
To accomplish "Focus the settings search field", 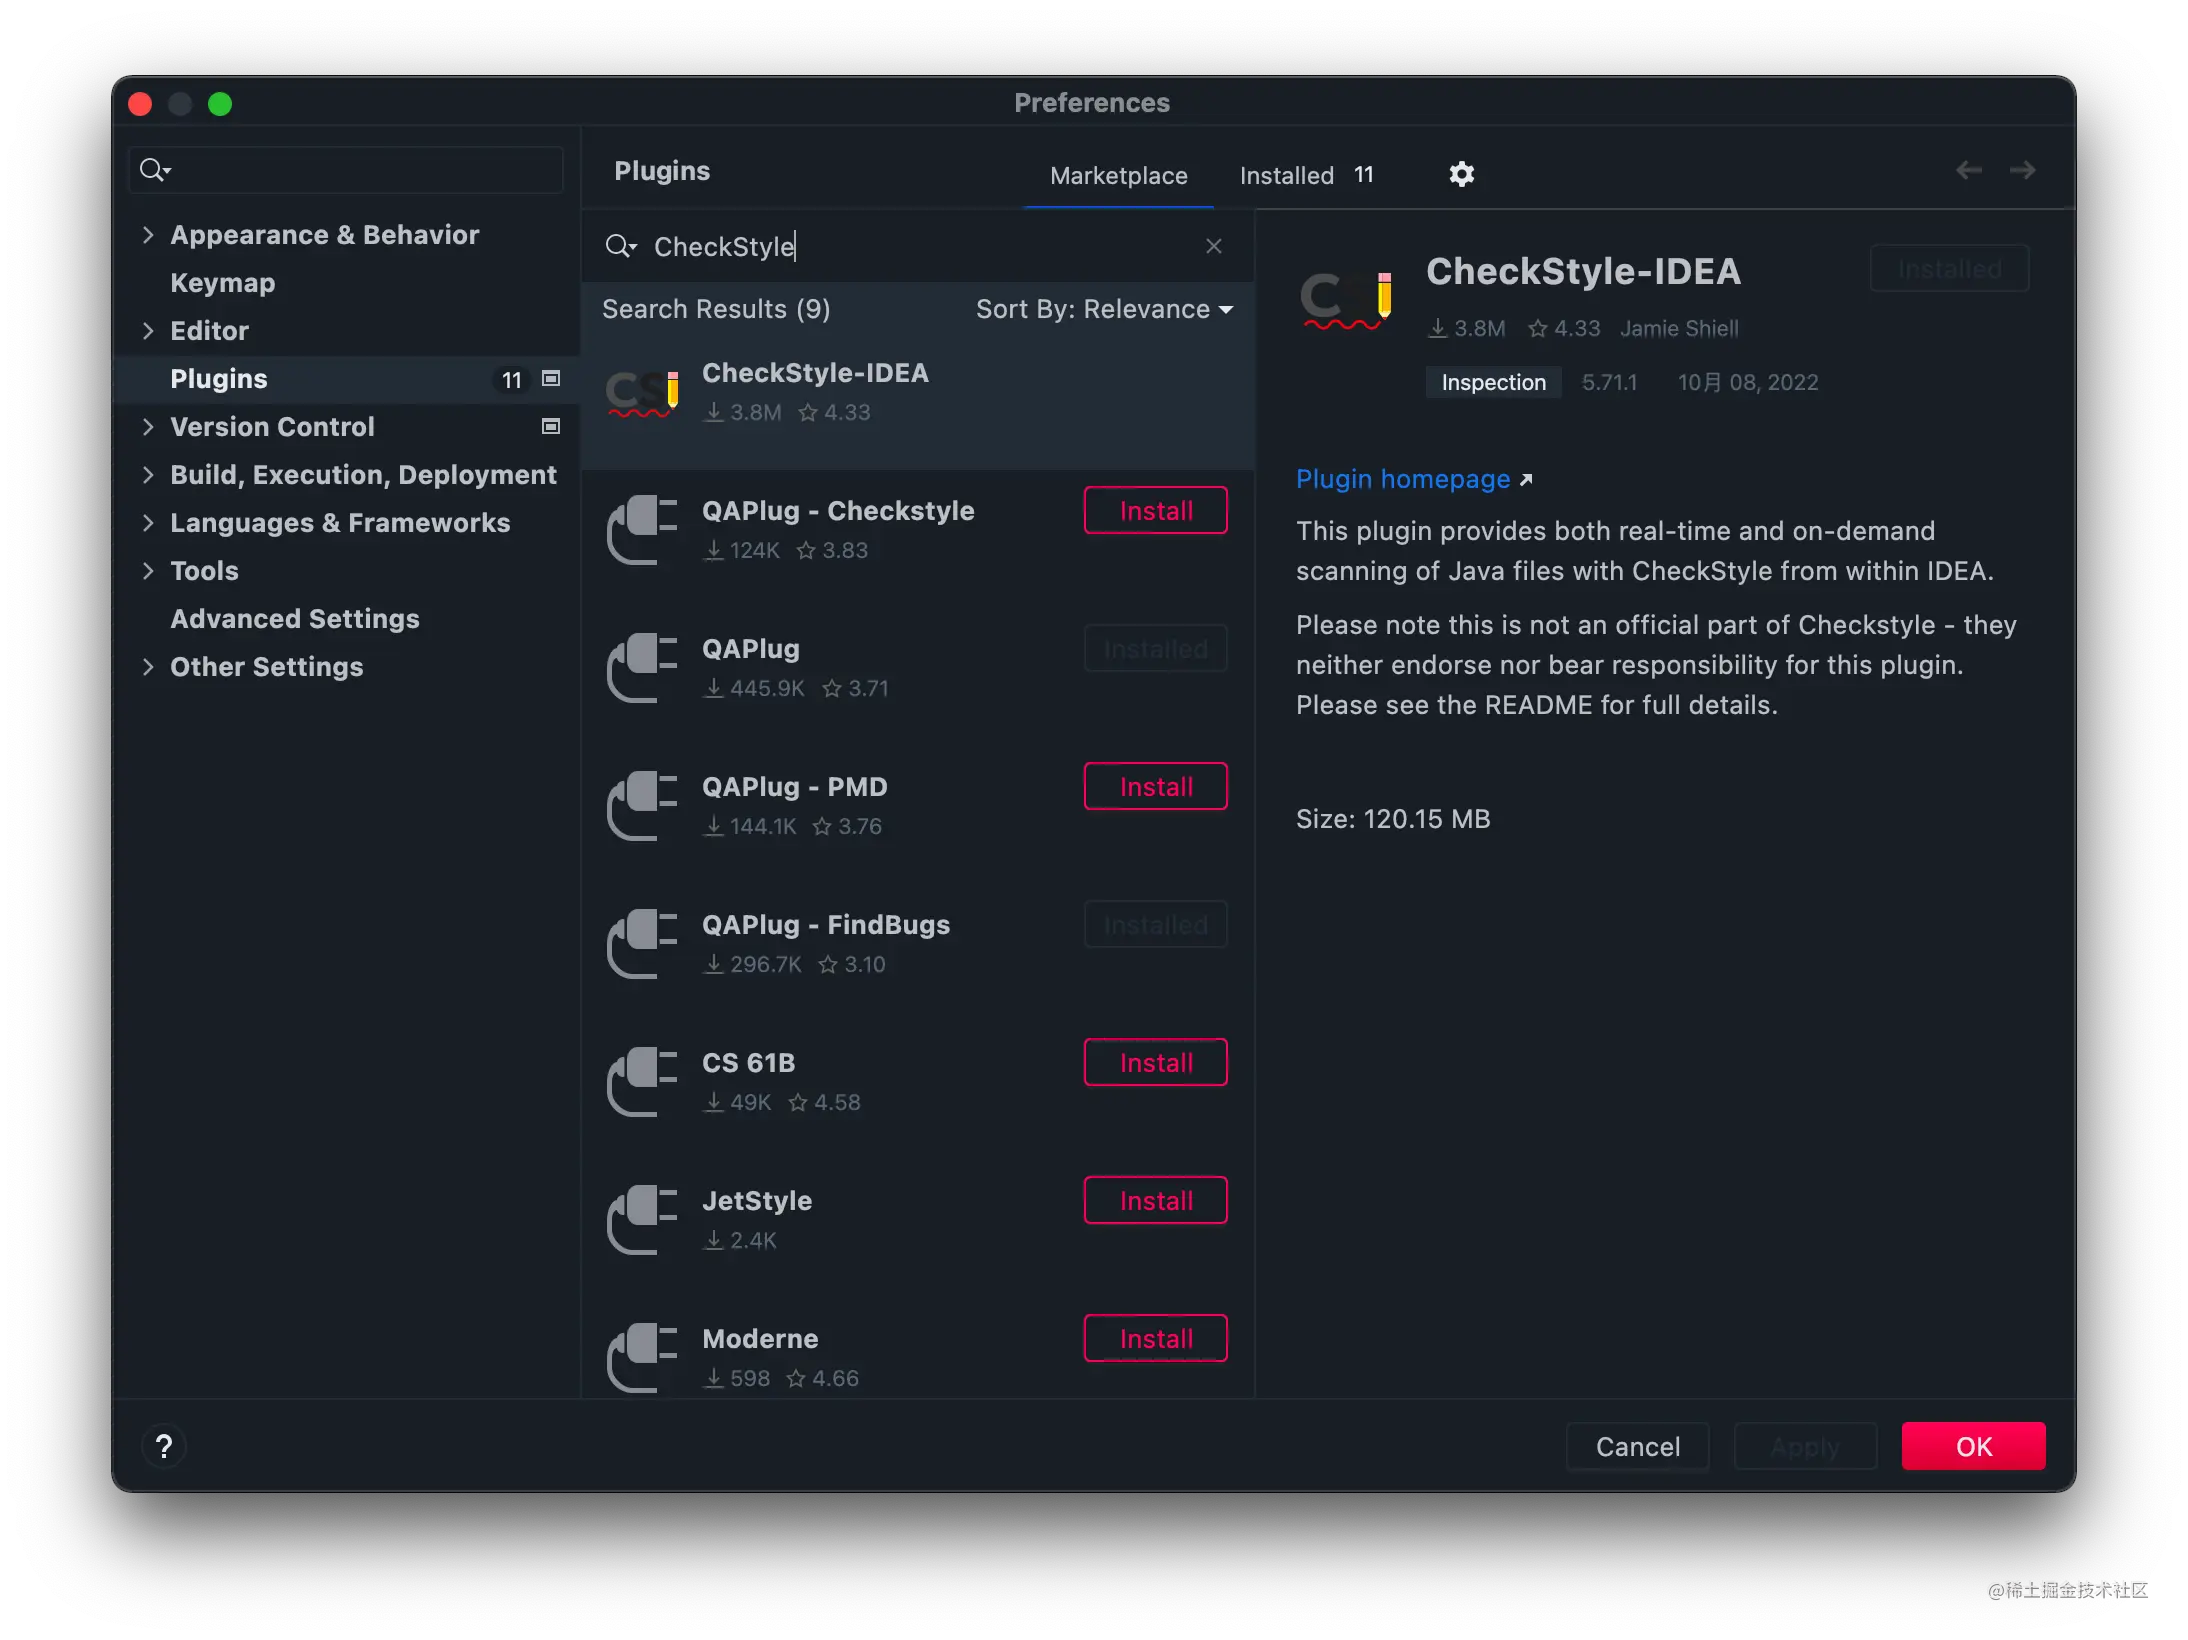I will [346, 170].
